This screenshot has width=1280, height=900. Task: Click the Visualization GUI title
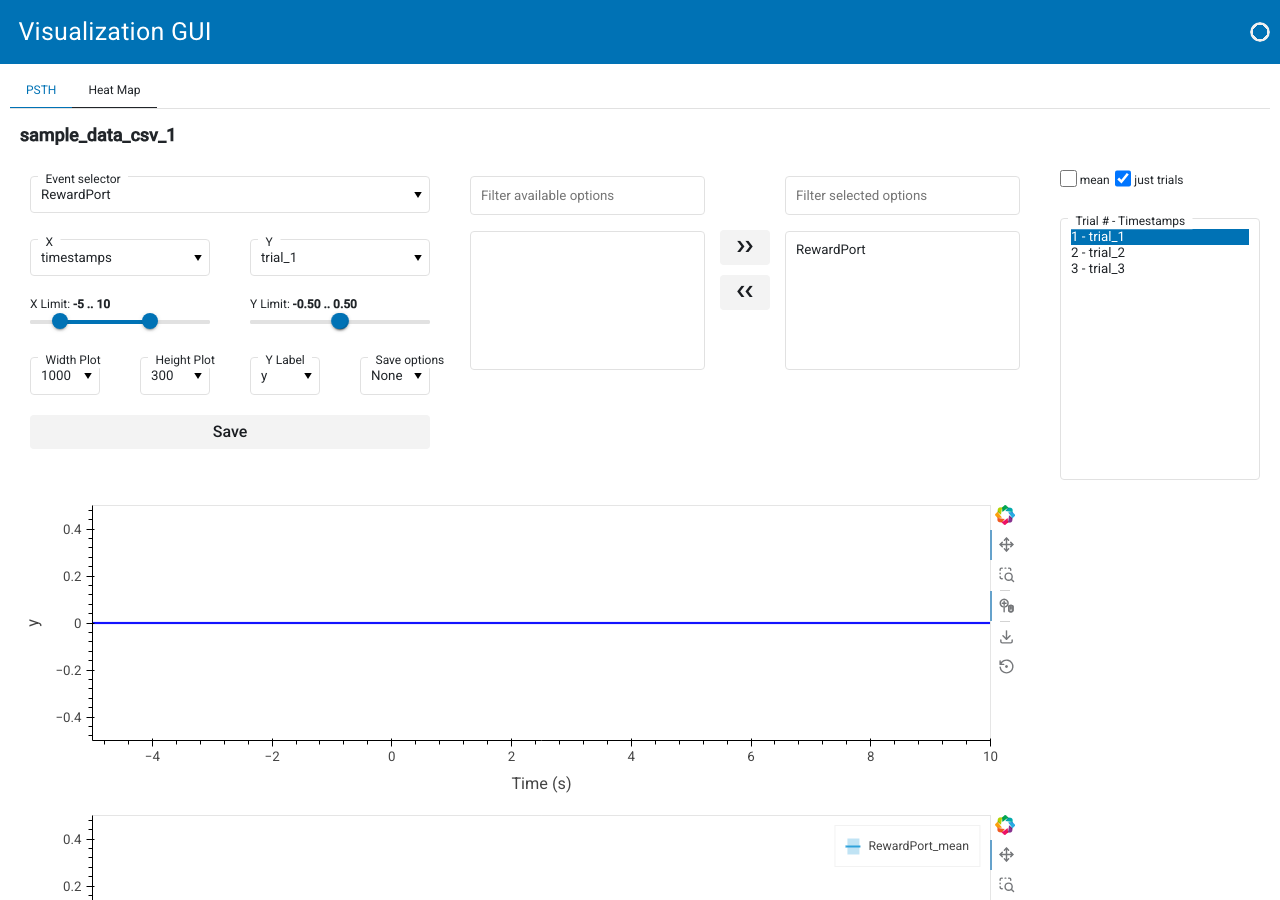115,31
